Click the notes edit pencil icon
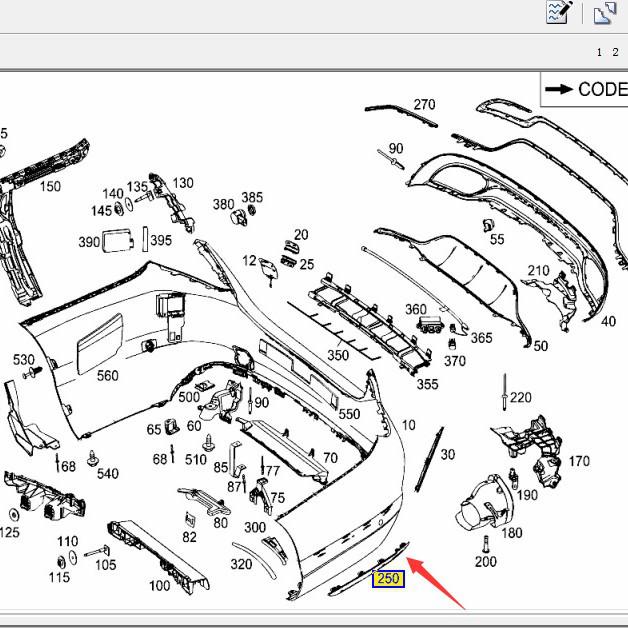The height and width of the screenshot is (628, 628). [558, 12]
